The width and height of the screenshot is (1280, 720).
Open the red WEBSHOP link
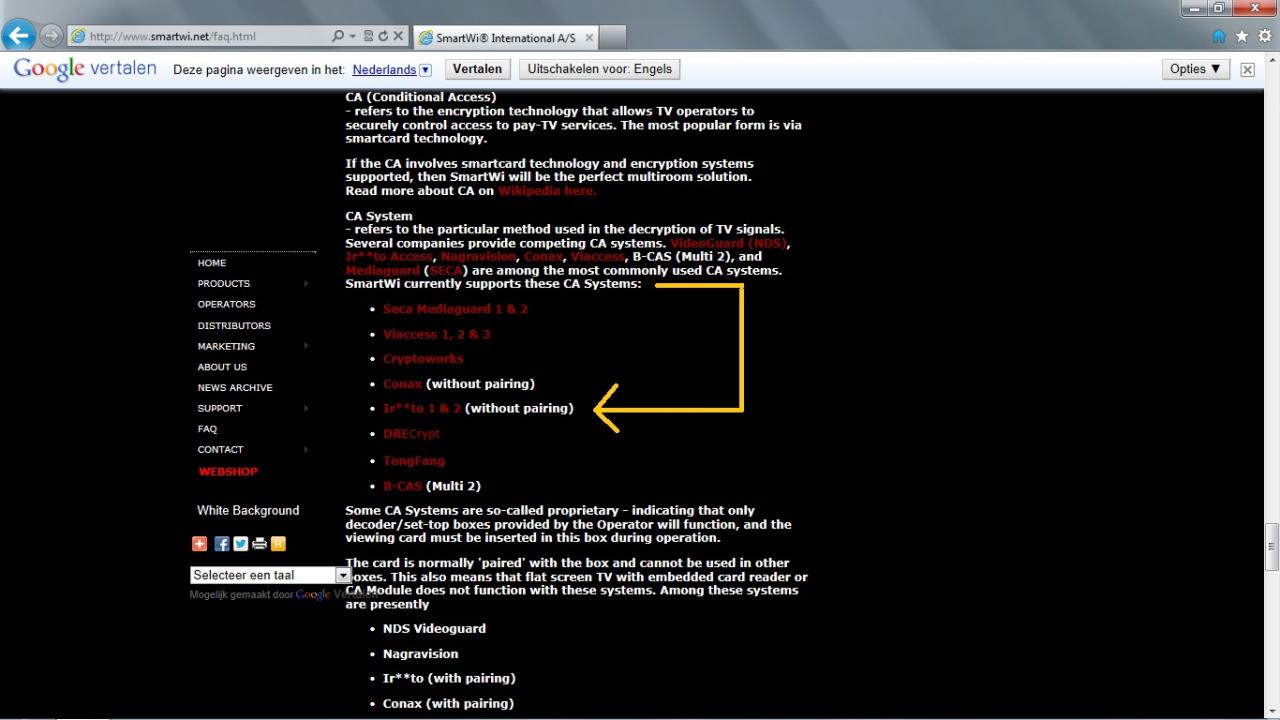click(228, 471)
